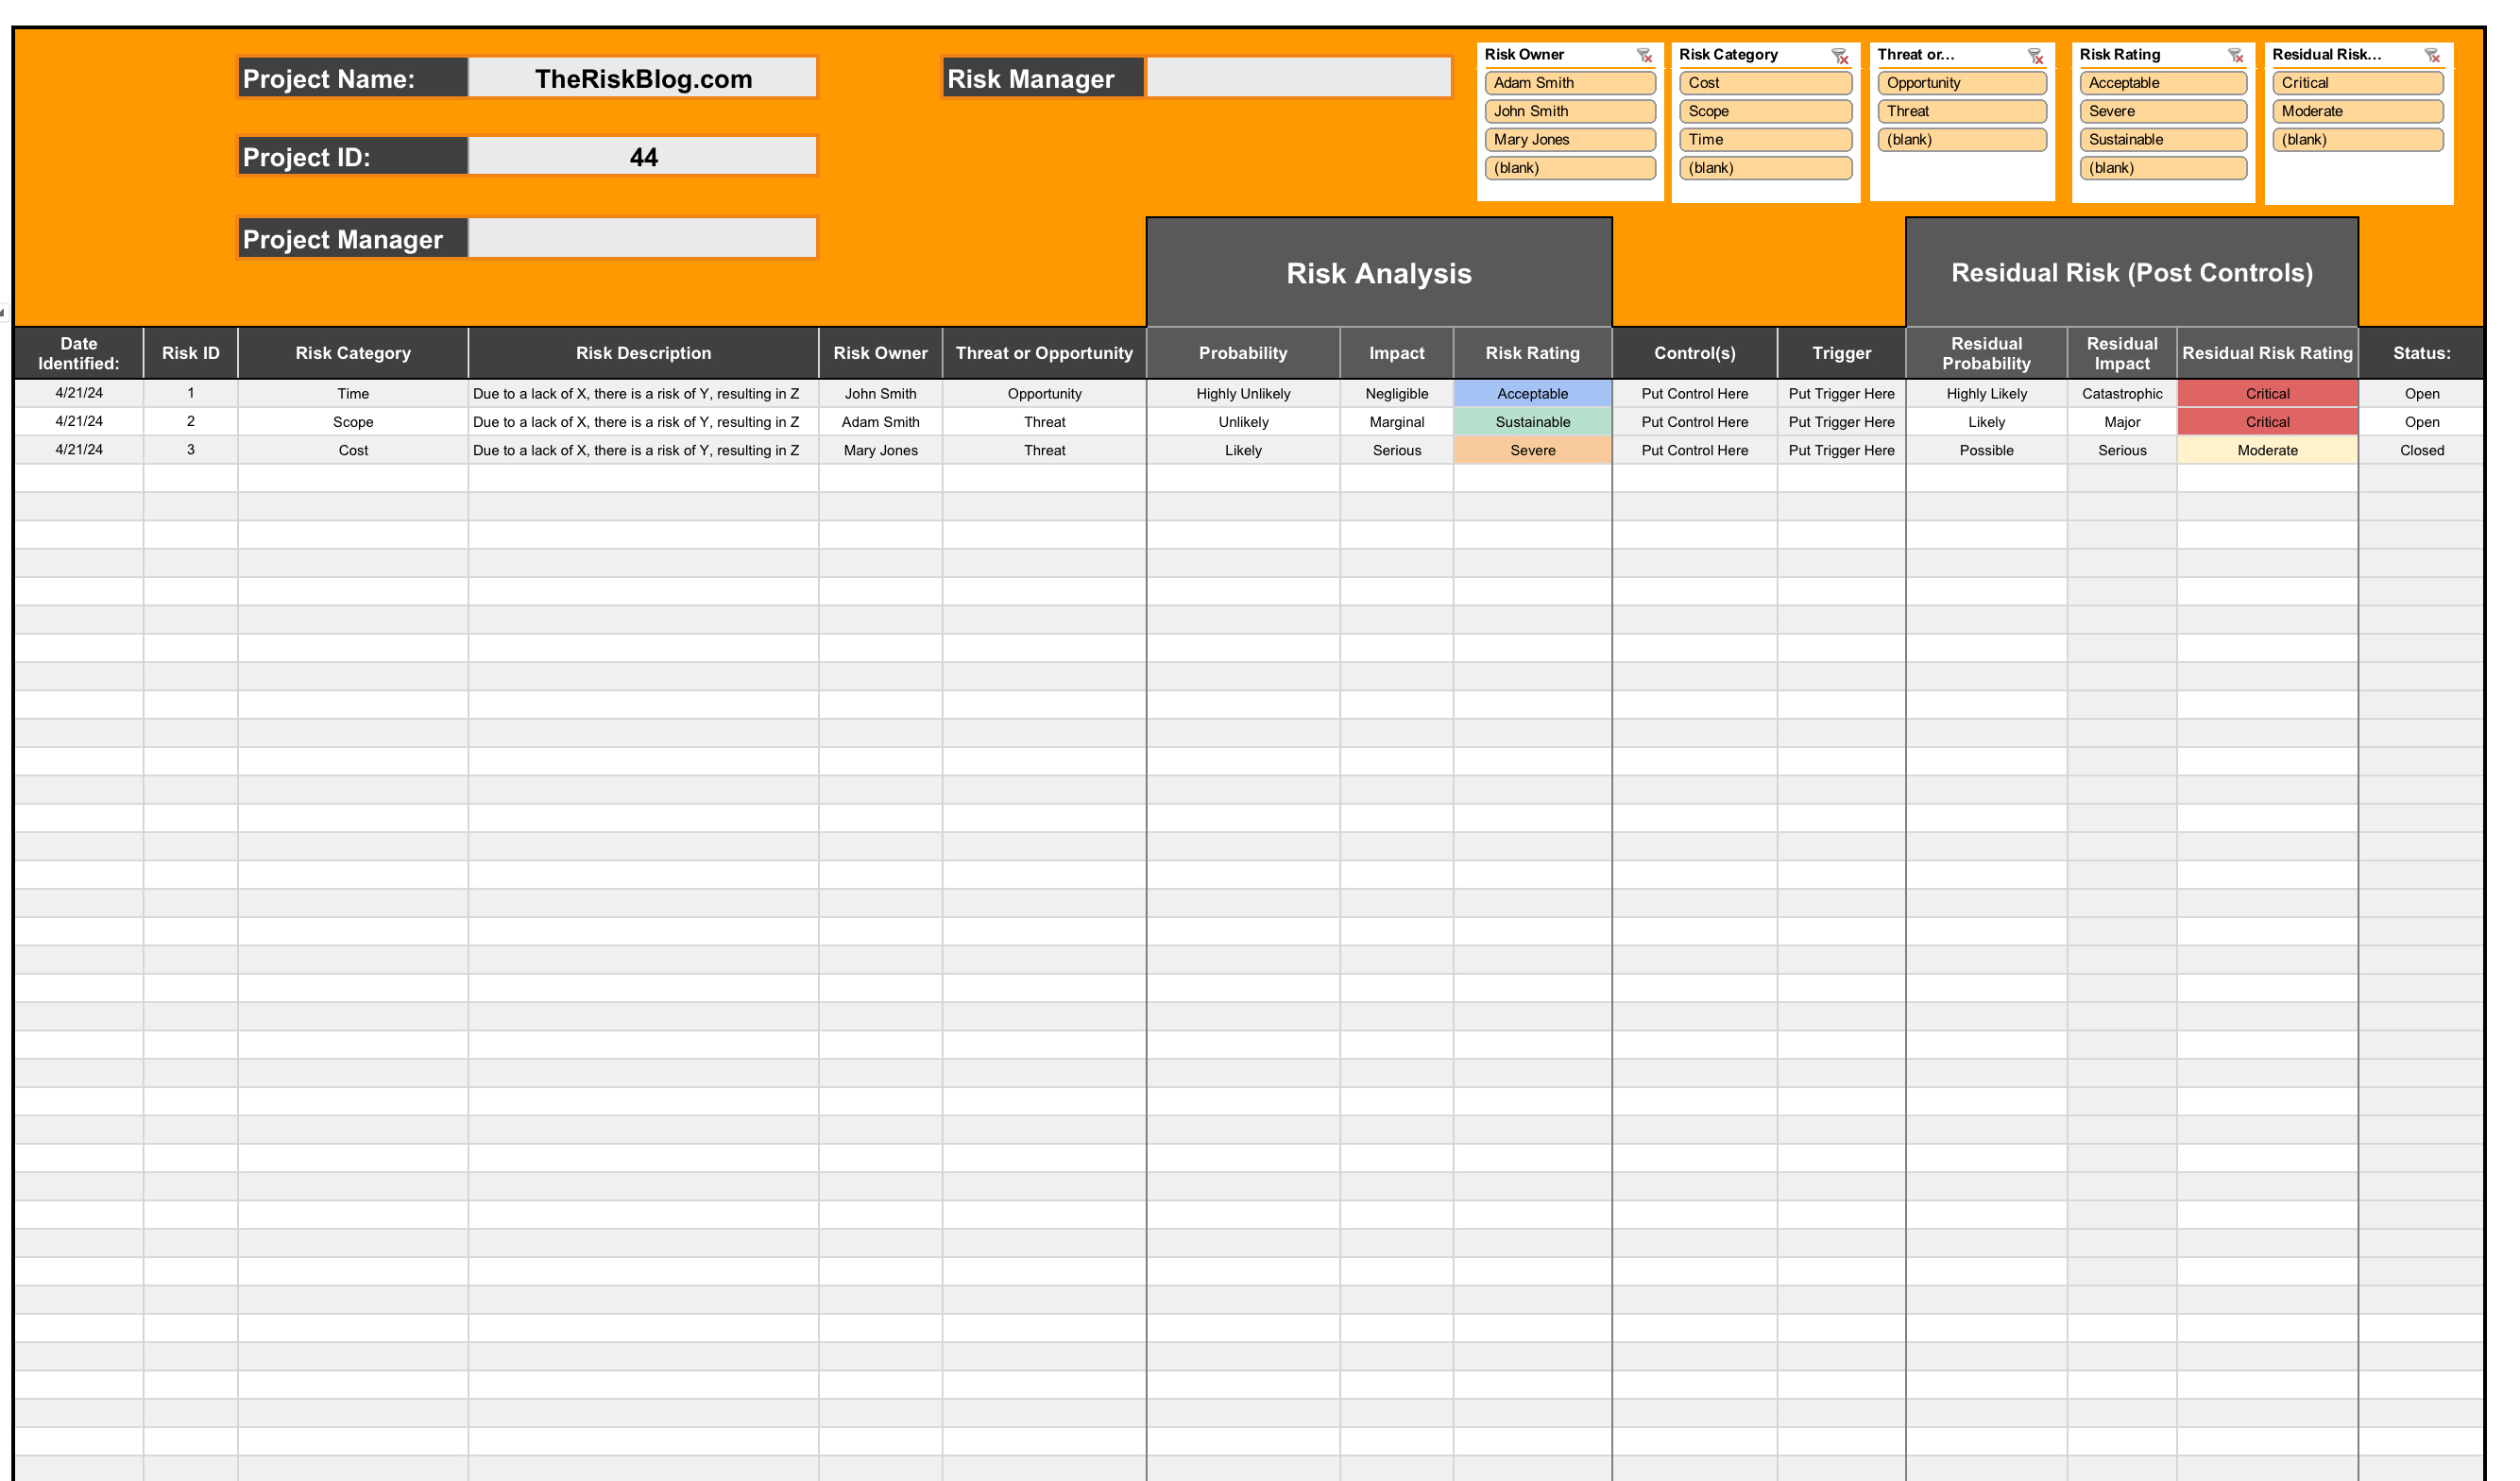Image resolution: width=2520 pixels, height=1481 pixels.
Task: Click the Risk Manager input field
Action: (1298, 77)
